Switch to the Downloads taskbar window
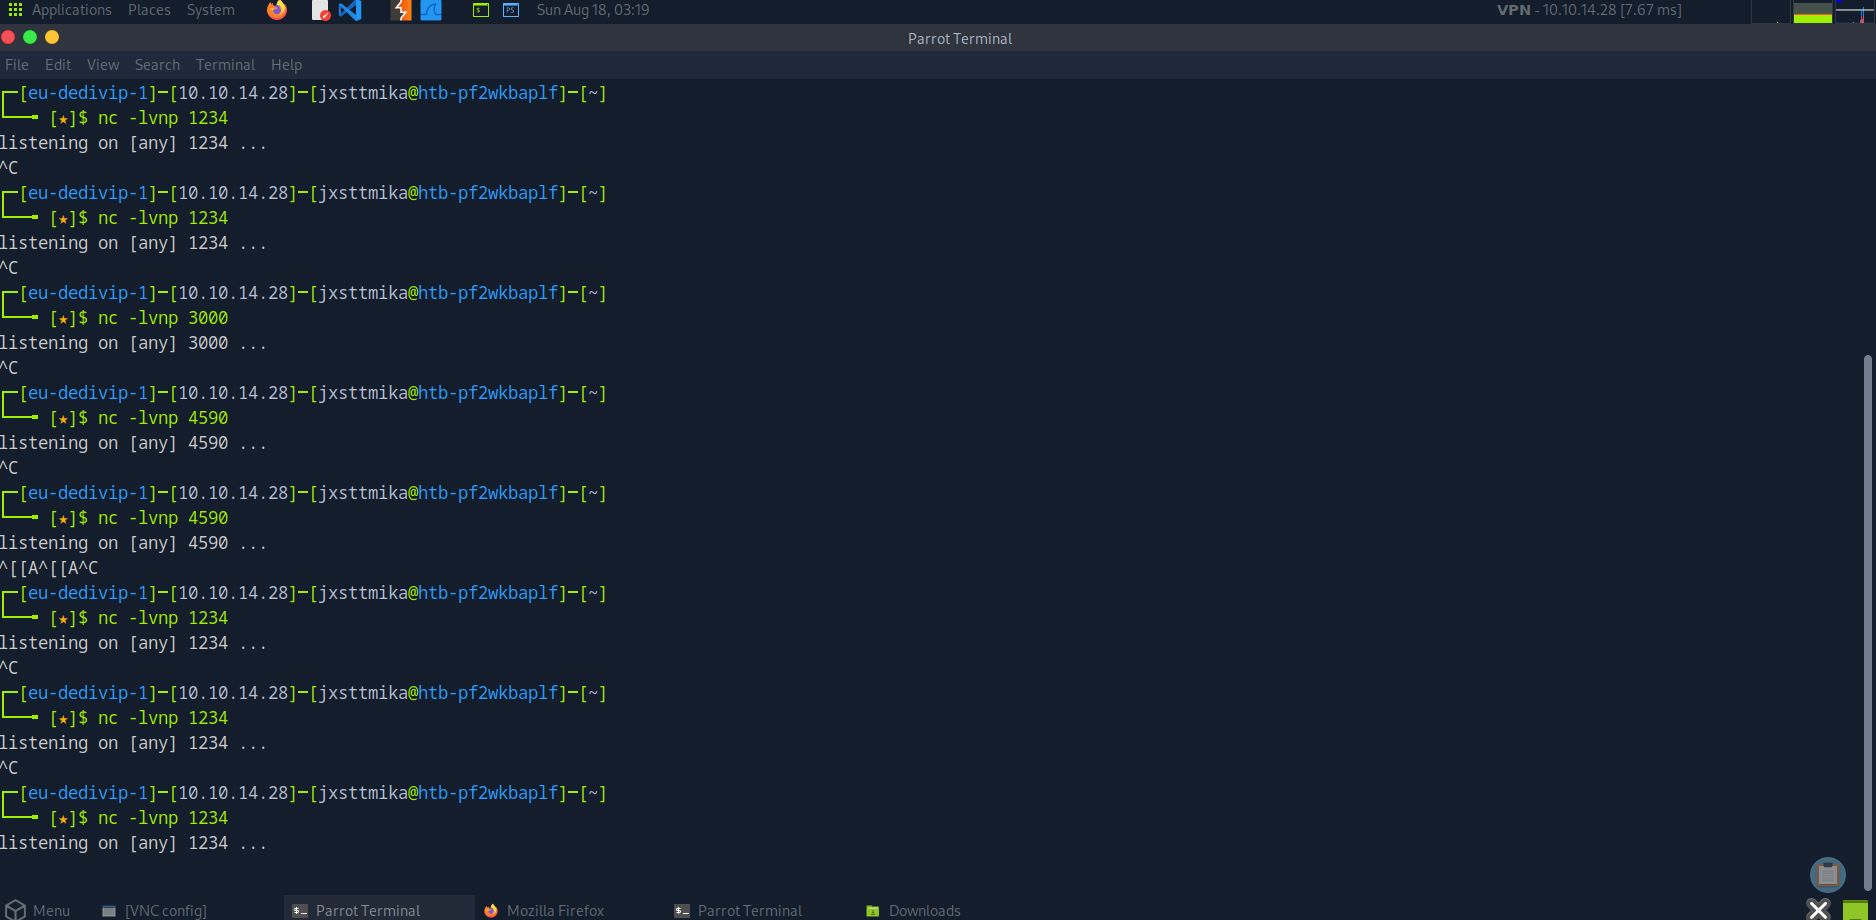1876x920 pixels. tap(913, 910)
